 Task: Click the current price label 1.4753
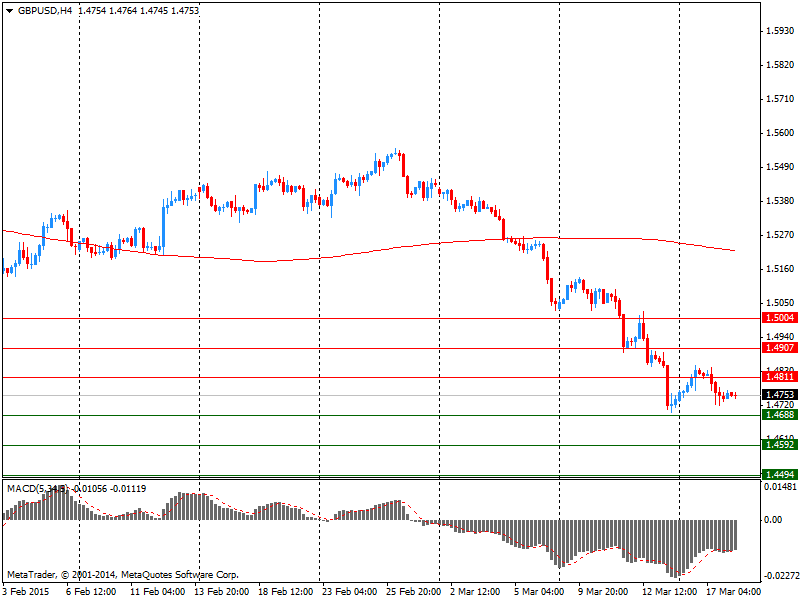[x=780, y=394]
